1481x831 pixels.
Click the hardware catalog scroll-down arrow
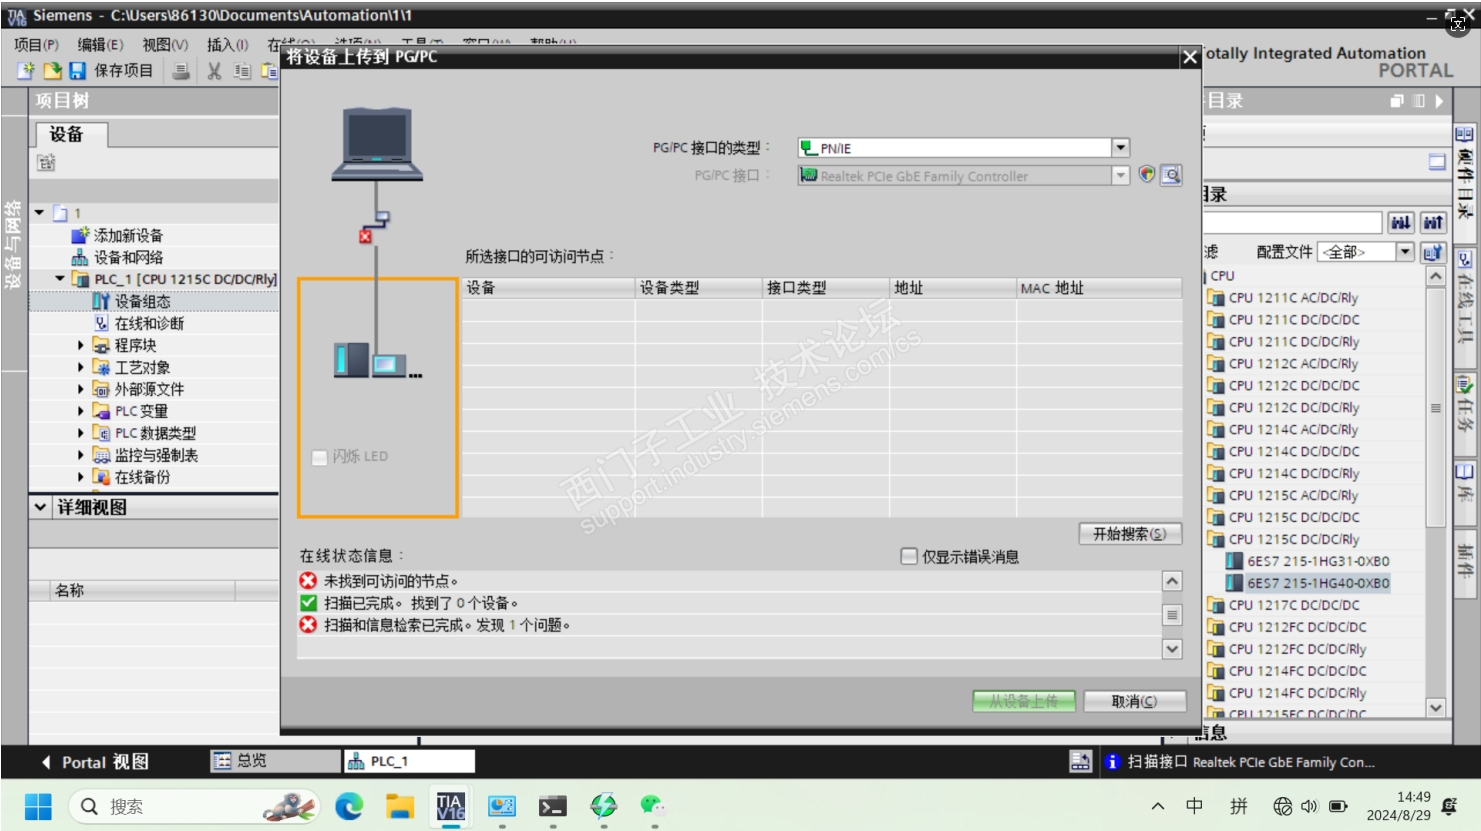click(x=1436, y=707)
